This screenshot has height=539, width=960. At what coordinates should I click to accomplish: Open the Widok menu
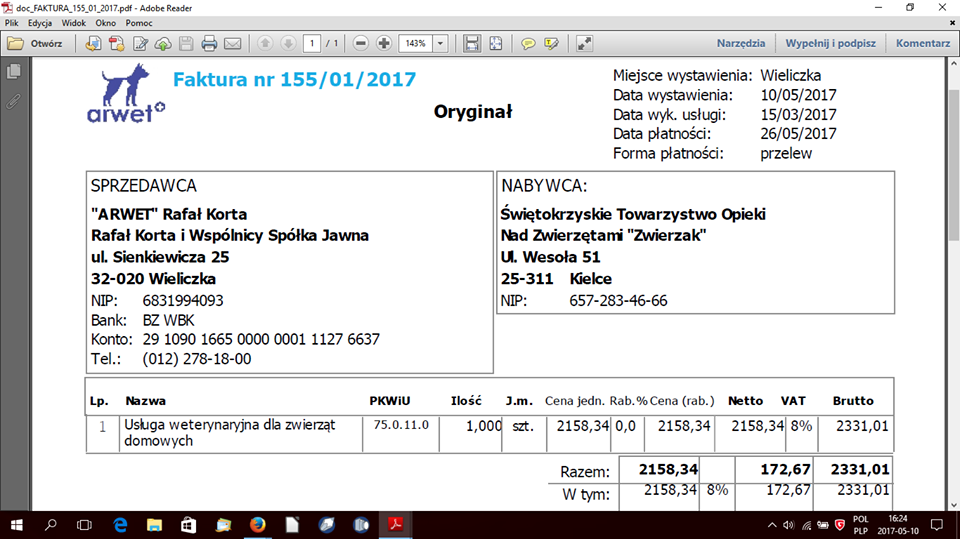tap(73, 21)
